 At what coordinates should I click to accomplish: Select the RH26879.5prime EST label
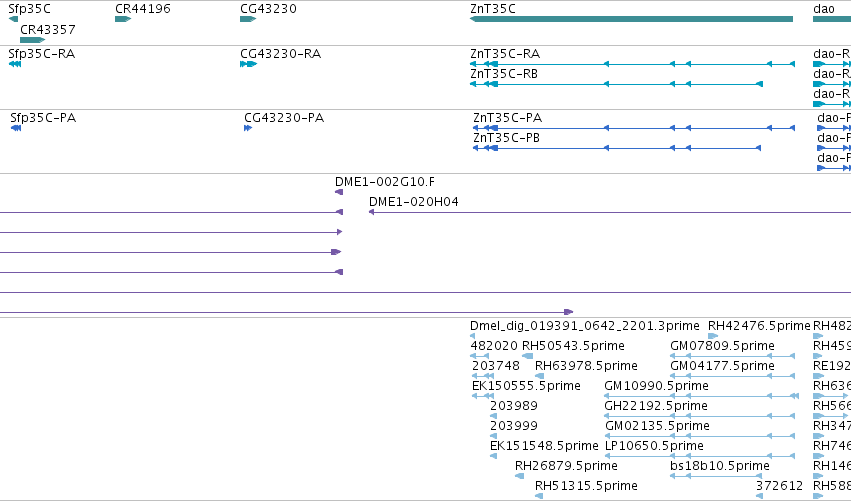(x=566, y=466)
